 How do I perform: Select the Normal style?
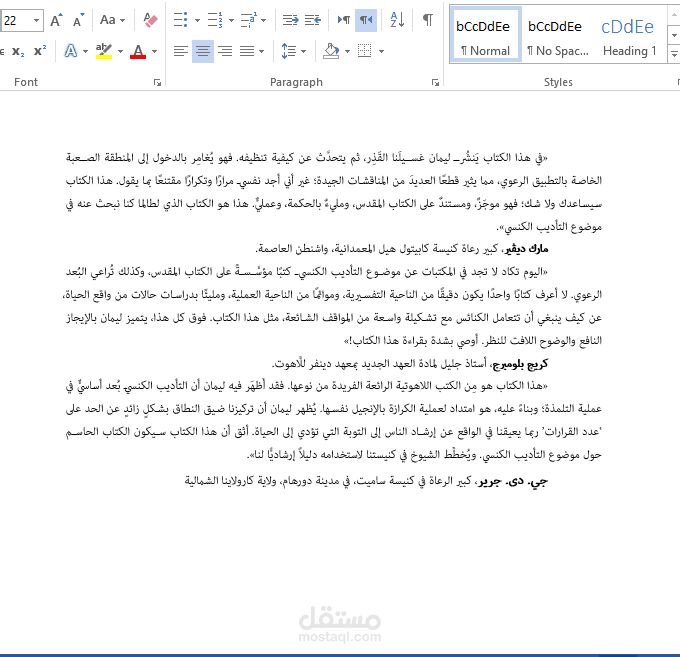485,35
